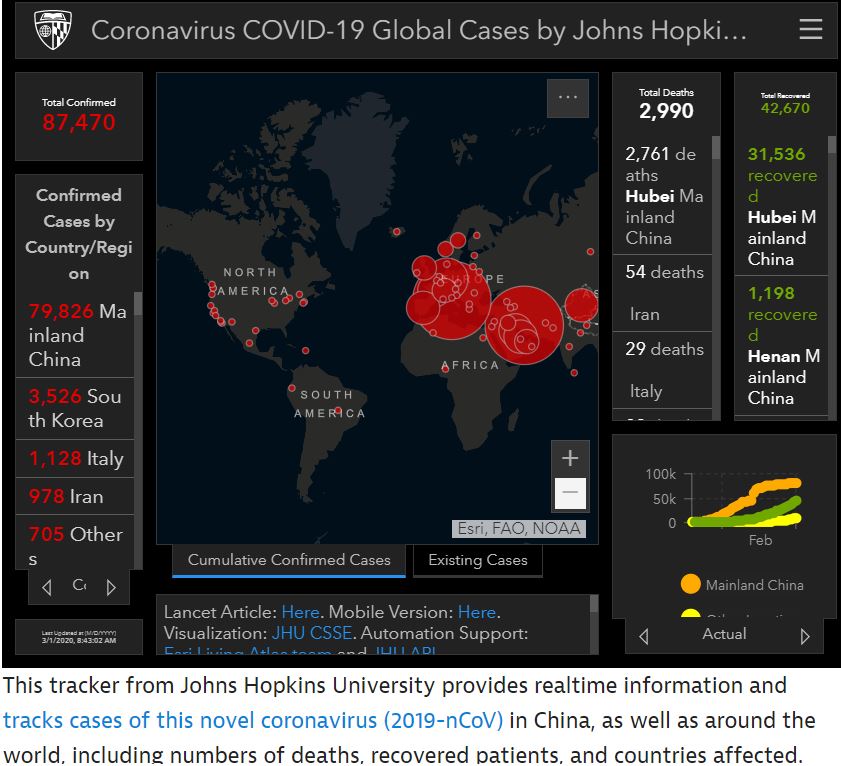The height and width of the screenshot is (766, 841).
Task: Click the right arrow under the Actual chart
Action: click(806, 635)
